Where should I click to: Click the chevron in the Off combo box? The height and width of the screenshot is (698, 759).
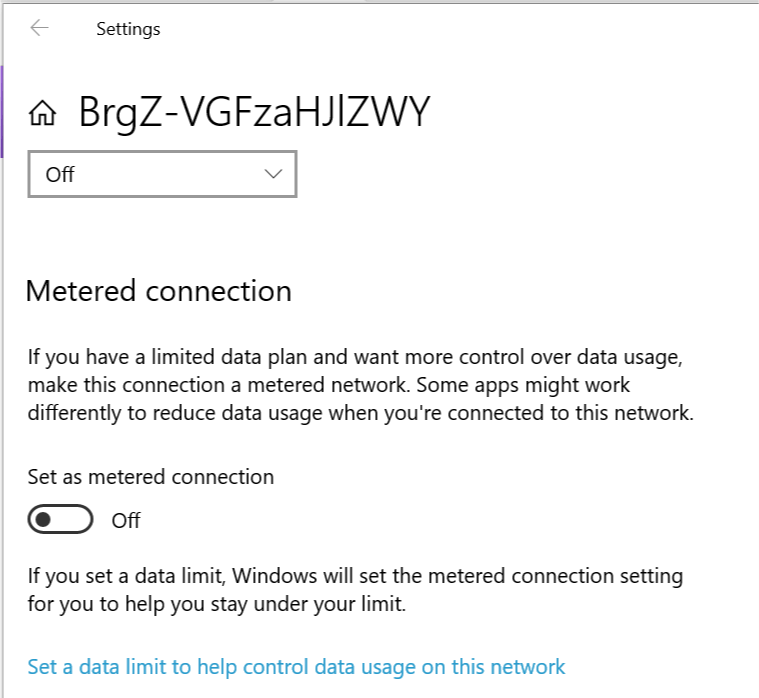tap(273, 174)
